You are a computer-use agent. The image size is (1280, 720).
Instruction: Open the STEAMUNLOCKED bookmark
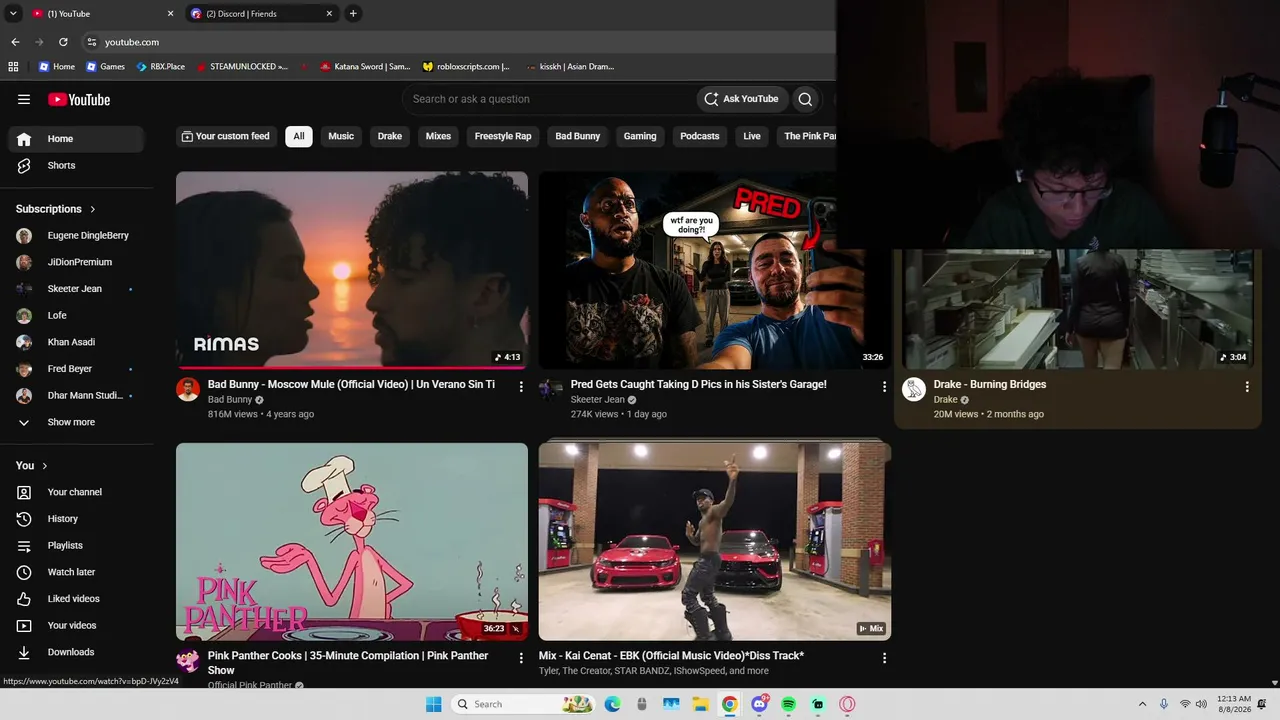pyautogui.click(x=241, y=67)
